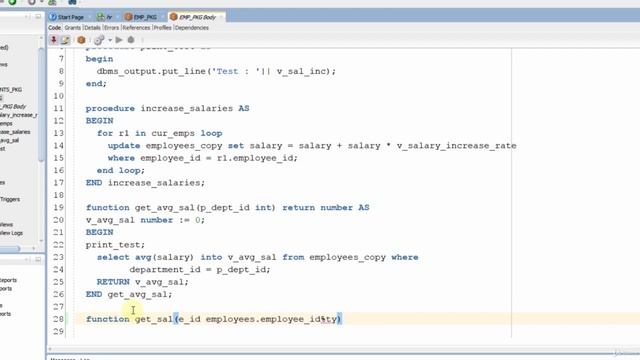Click the 'BEGIN' keyword on line 21
The height and width of the screenshot is (360, 640).
[100, 232]
